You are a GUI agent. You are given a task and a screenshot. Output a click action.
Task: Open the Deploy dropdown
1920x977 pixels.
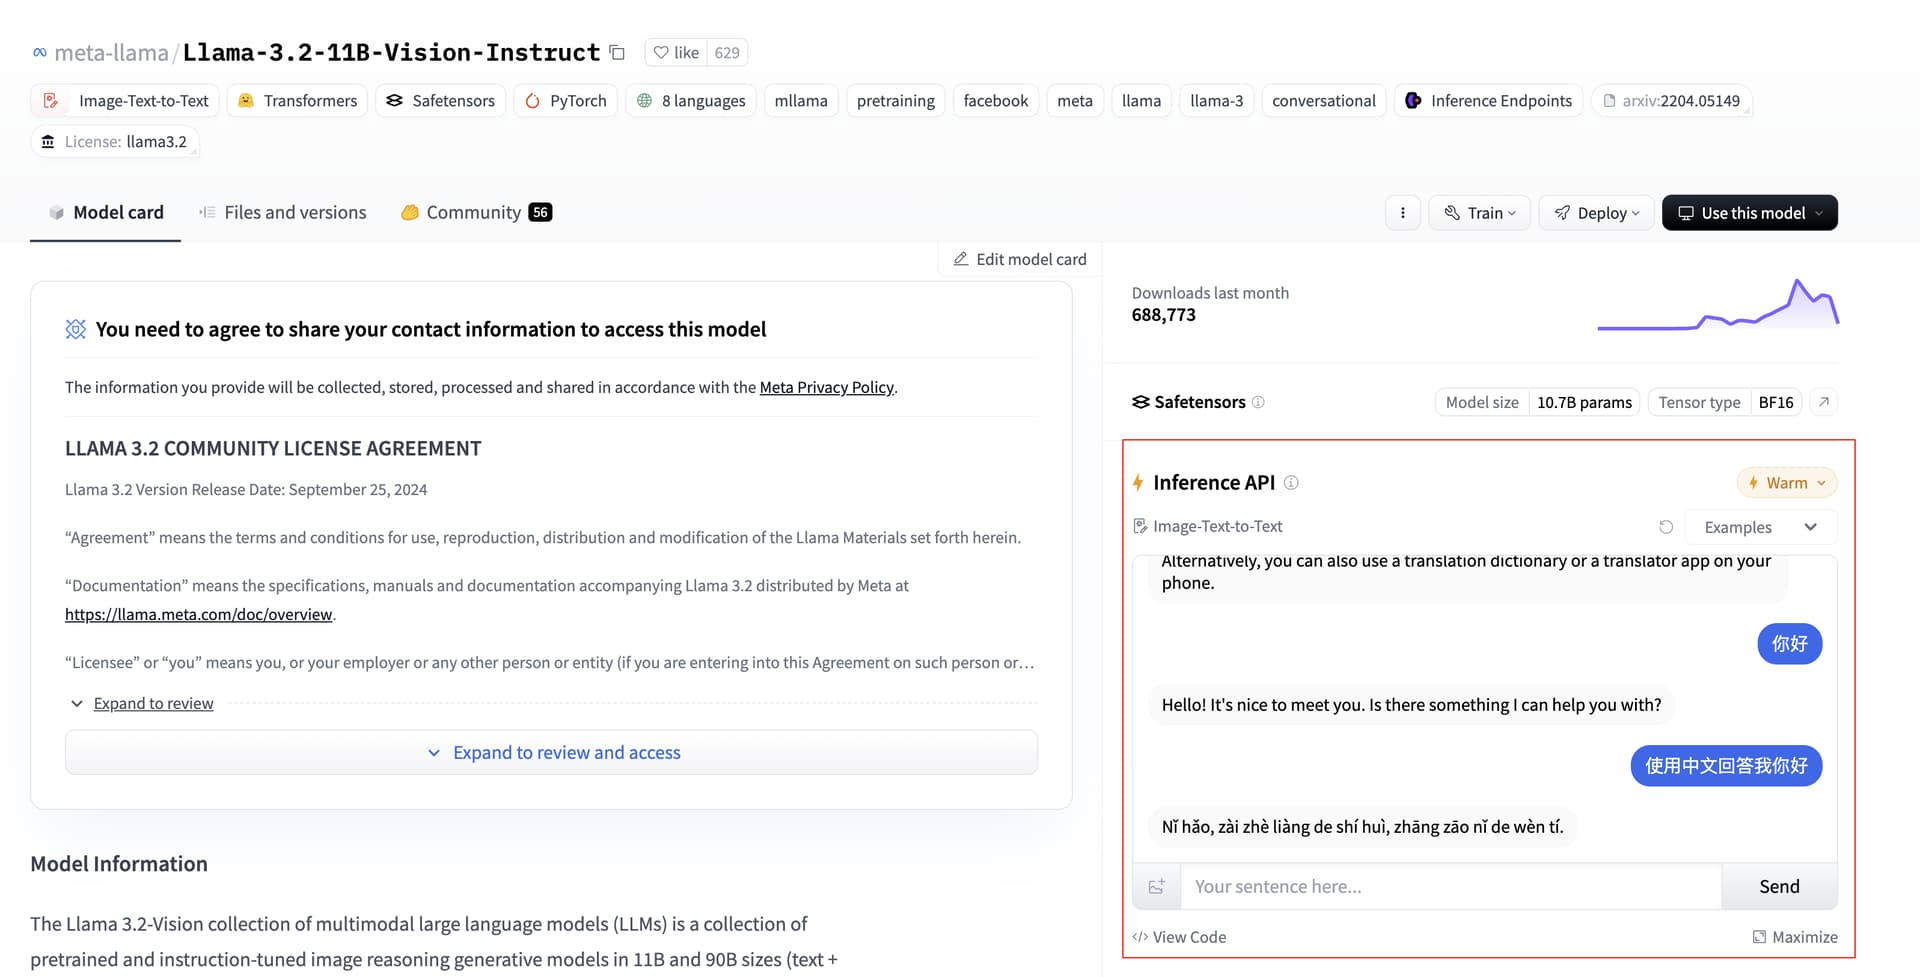(x=1596, y=212)
